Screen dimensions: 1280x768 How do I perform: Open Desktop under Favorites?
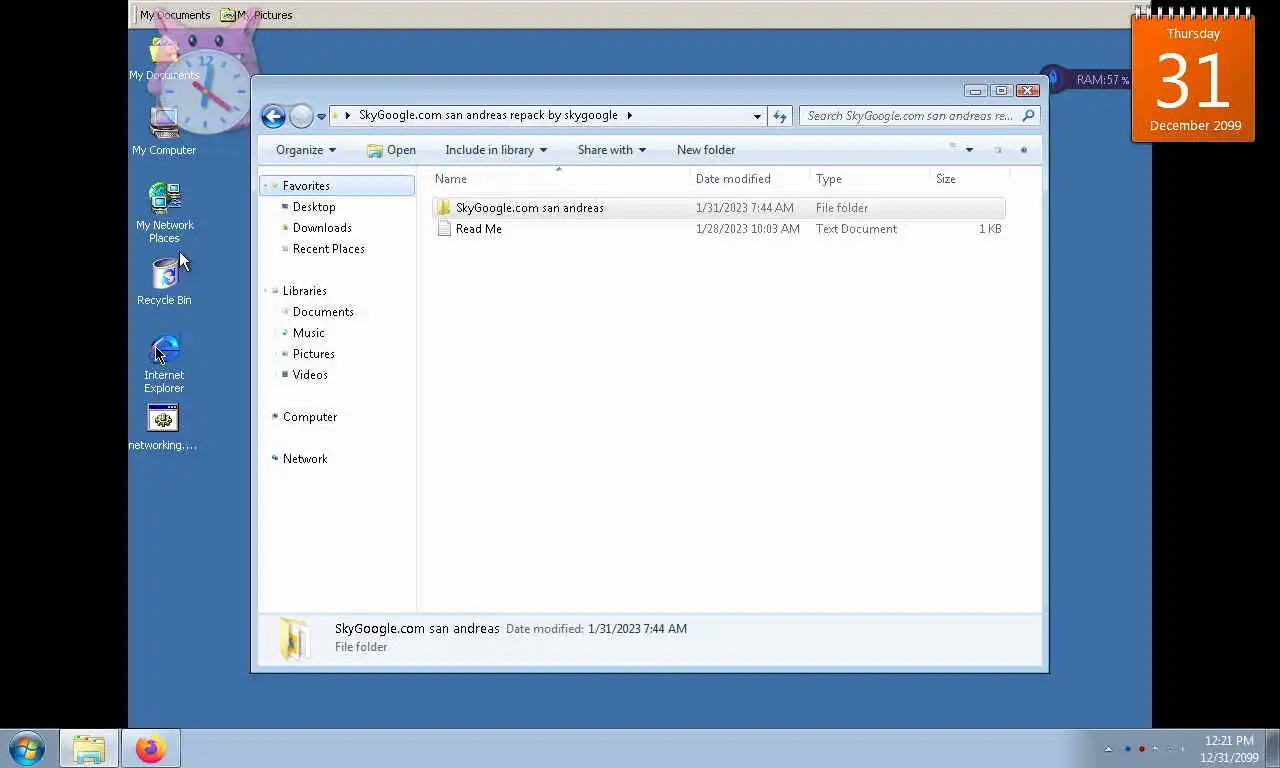(314, 207)
